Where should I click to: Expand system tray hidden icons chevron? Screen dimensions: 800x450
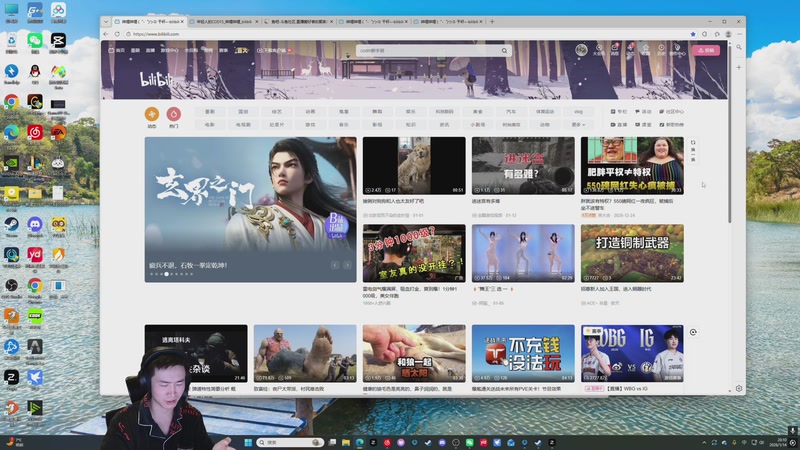704,442
